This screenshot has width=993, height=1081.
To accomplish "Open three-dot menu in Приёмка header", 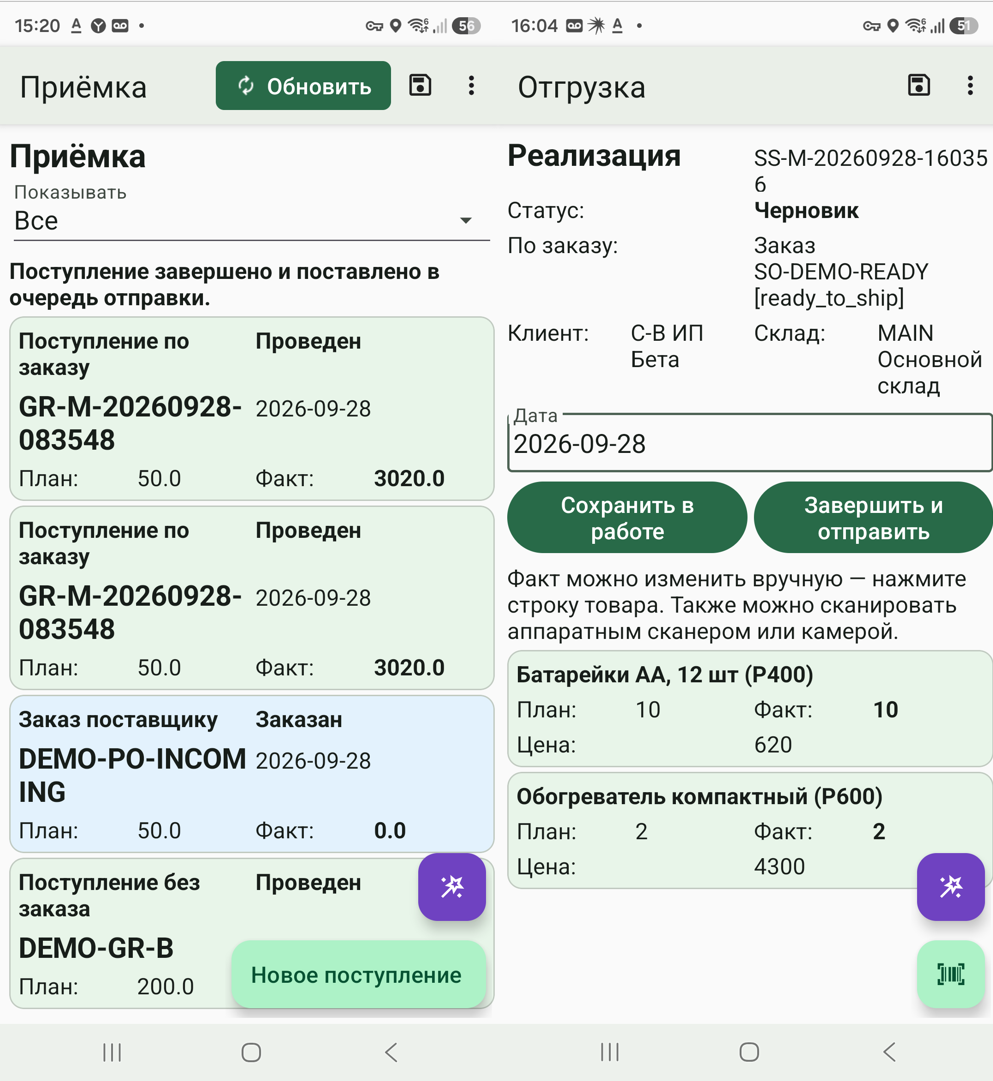I will coord(471,85).
